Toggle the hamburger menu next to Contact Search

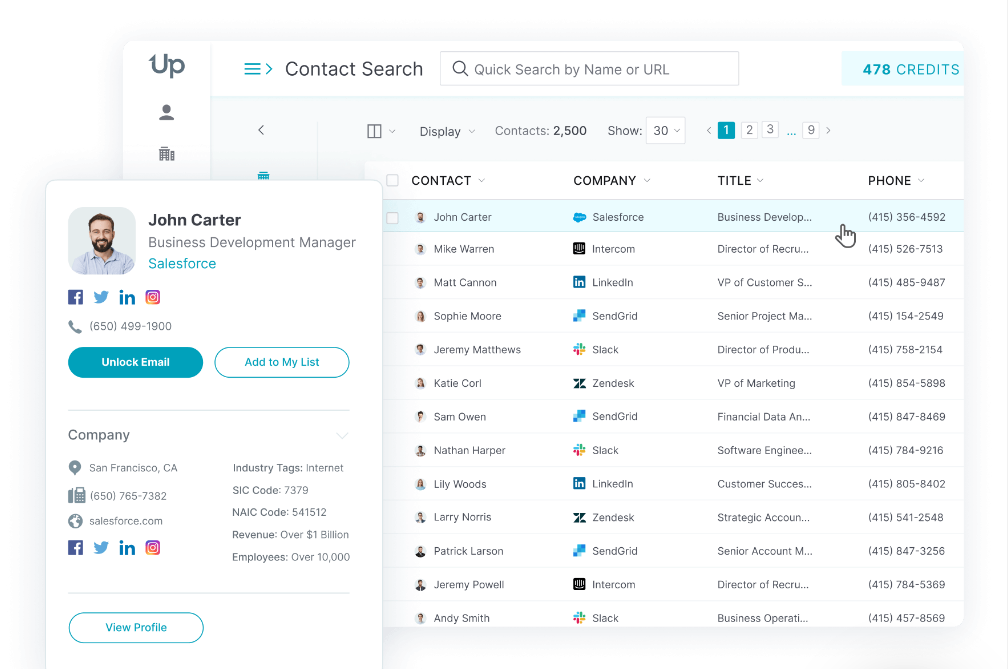258,69
